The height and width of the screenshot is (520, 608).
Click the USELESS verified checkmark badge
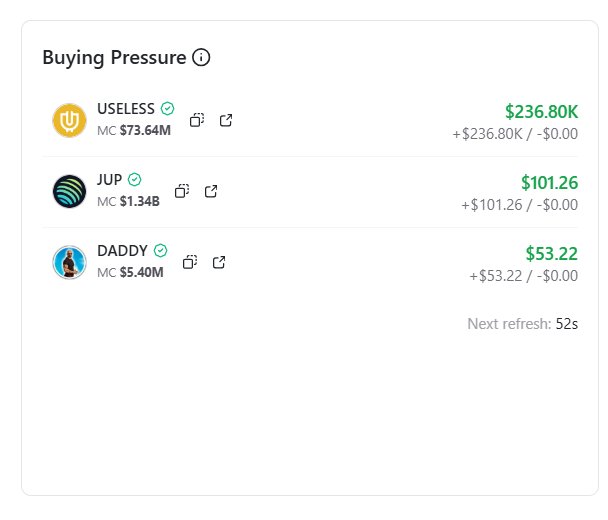tap(168, 108)
